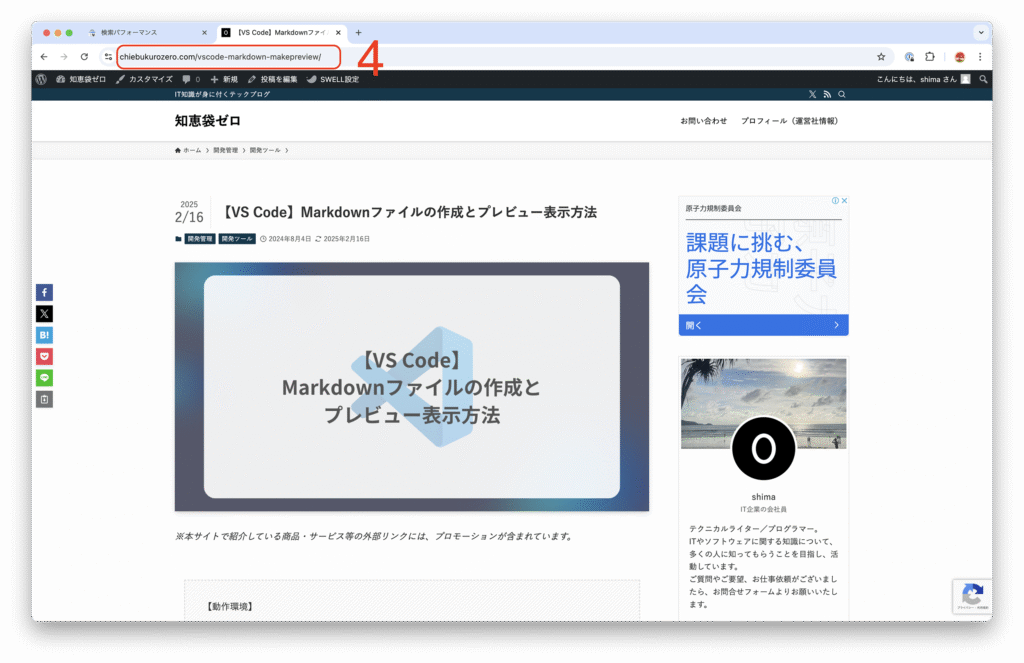
Task: Open the お問い合わせ navigation link
Action: click(703, 121)
